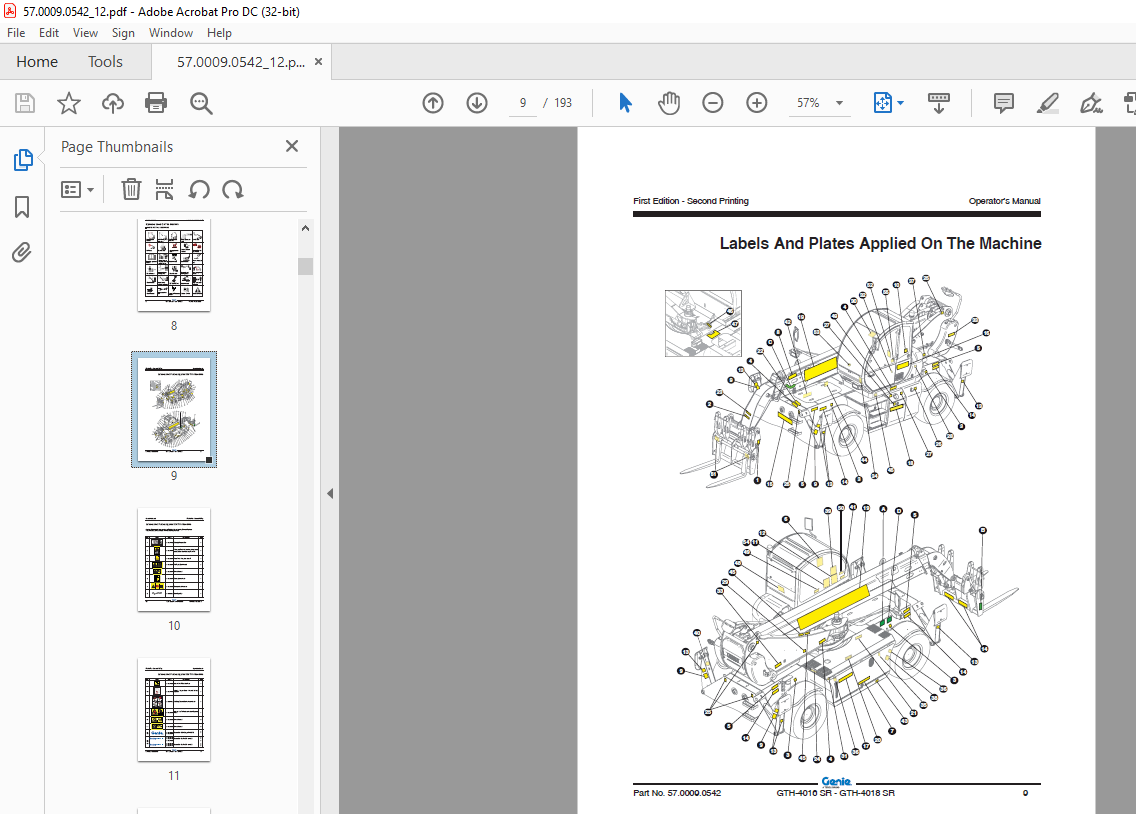Activate the arrow selection tool
This screenshot has height=814, width=1136.
point(625,103)
